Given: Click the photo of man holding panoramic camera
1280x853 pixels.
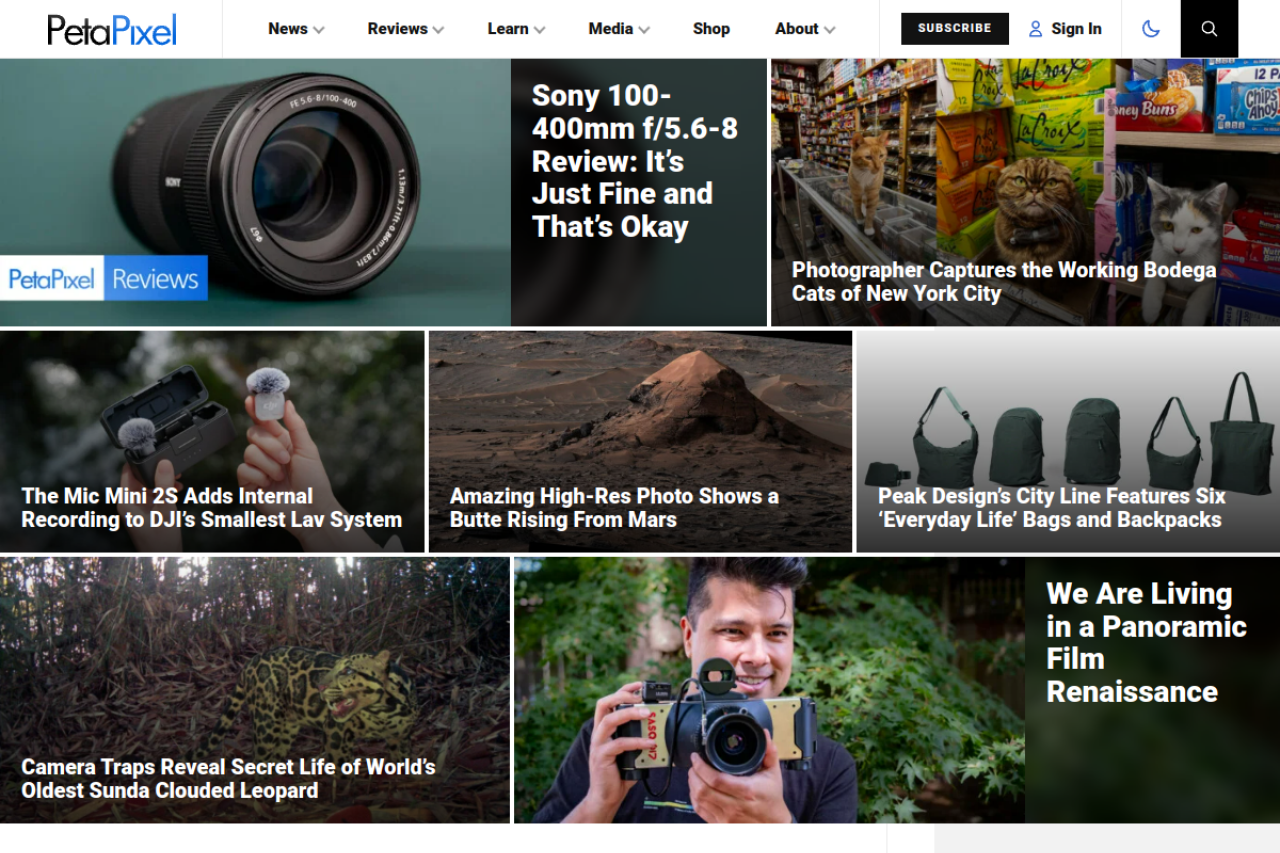Looking at the screenshot, I should [769, 690].
